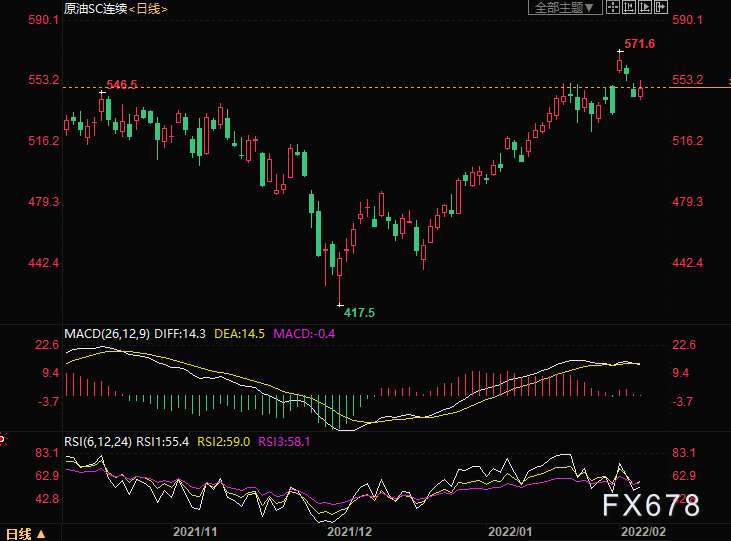Click left axis price 553.2

[x=43, y=80]
